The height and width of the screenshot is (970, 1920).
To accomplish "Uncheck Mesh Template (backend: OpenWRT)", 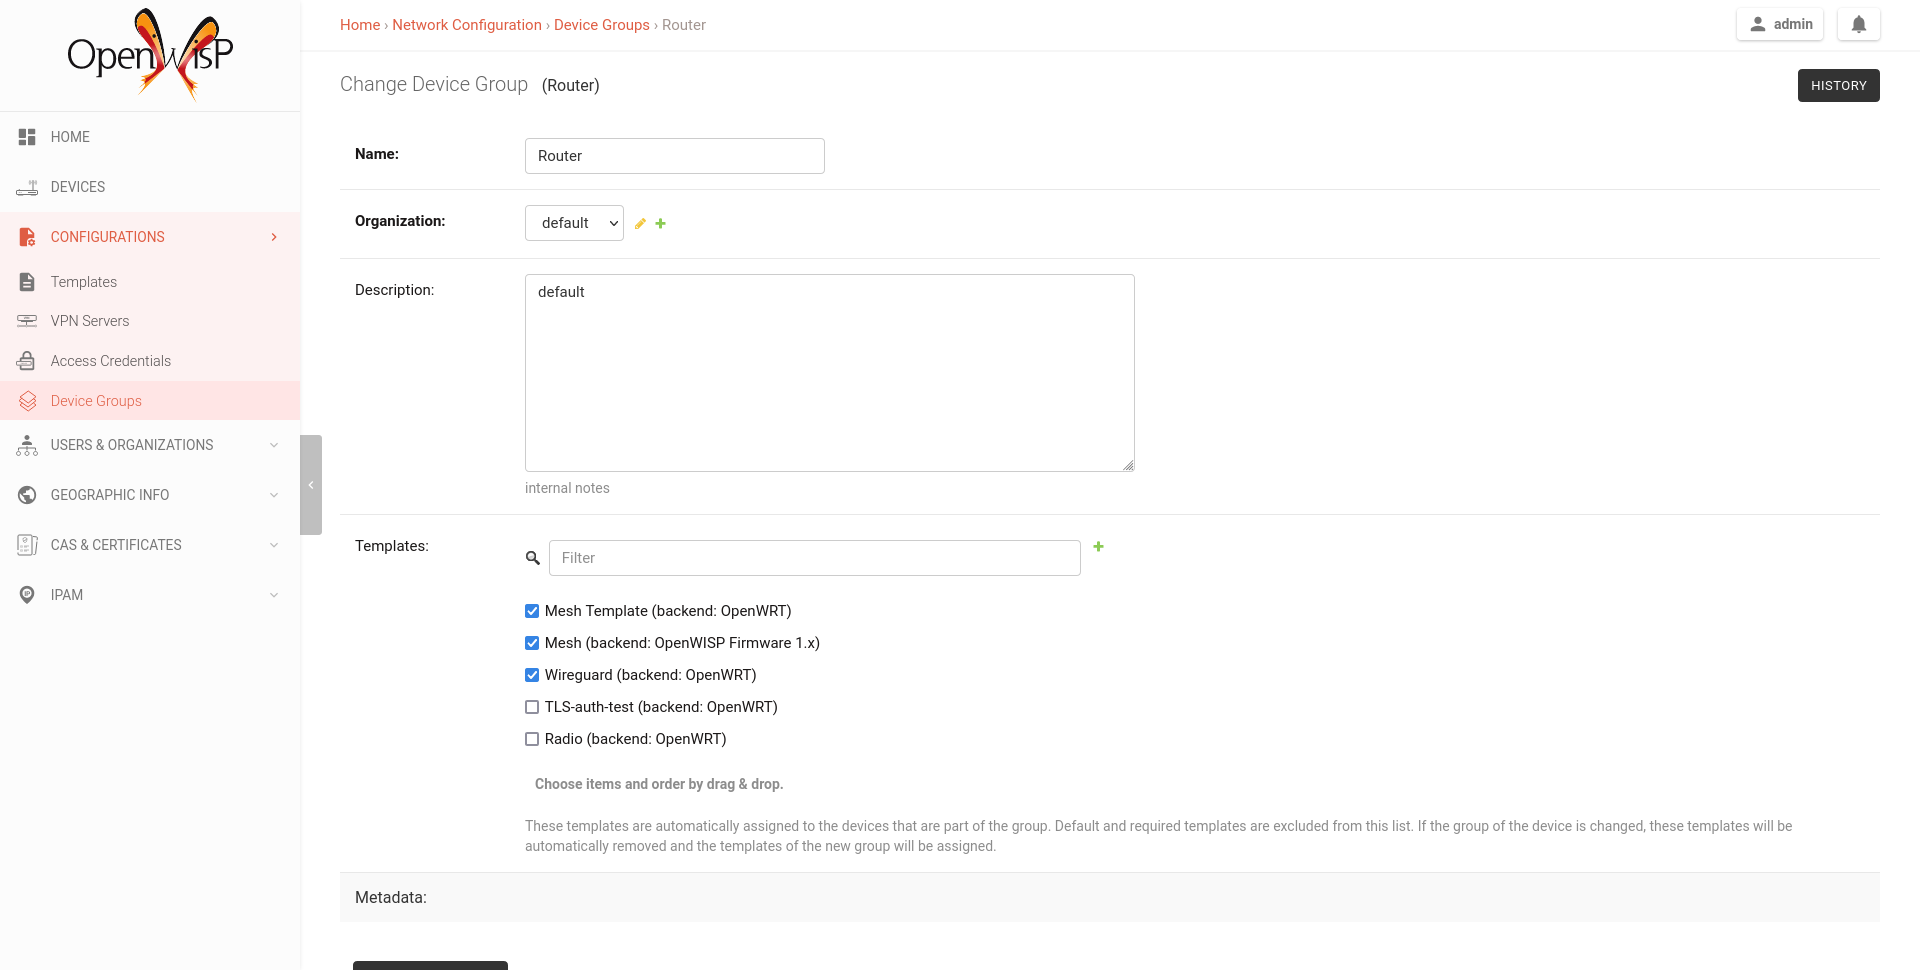I will (532, 611).
